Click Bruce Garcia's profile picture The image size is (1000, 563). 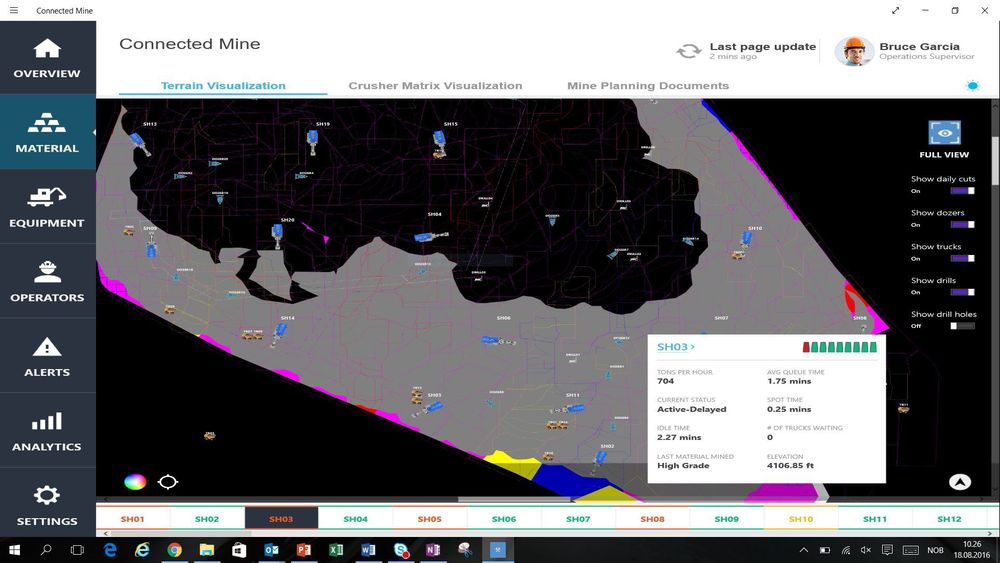(853, 51)
